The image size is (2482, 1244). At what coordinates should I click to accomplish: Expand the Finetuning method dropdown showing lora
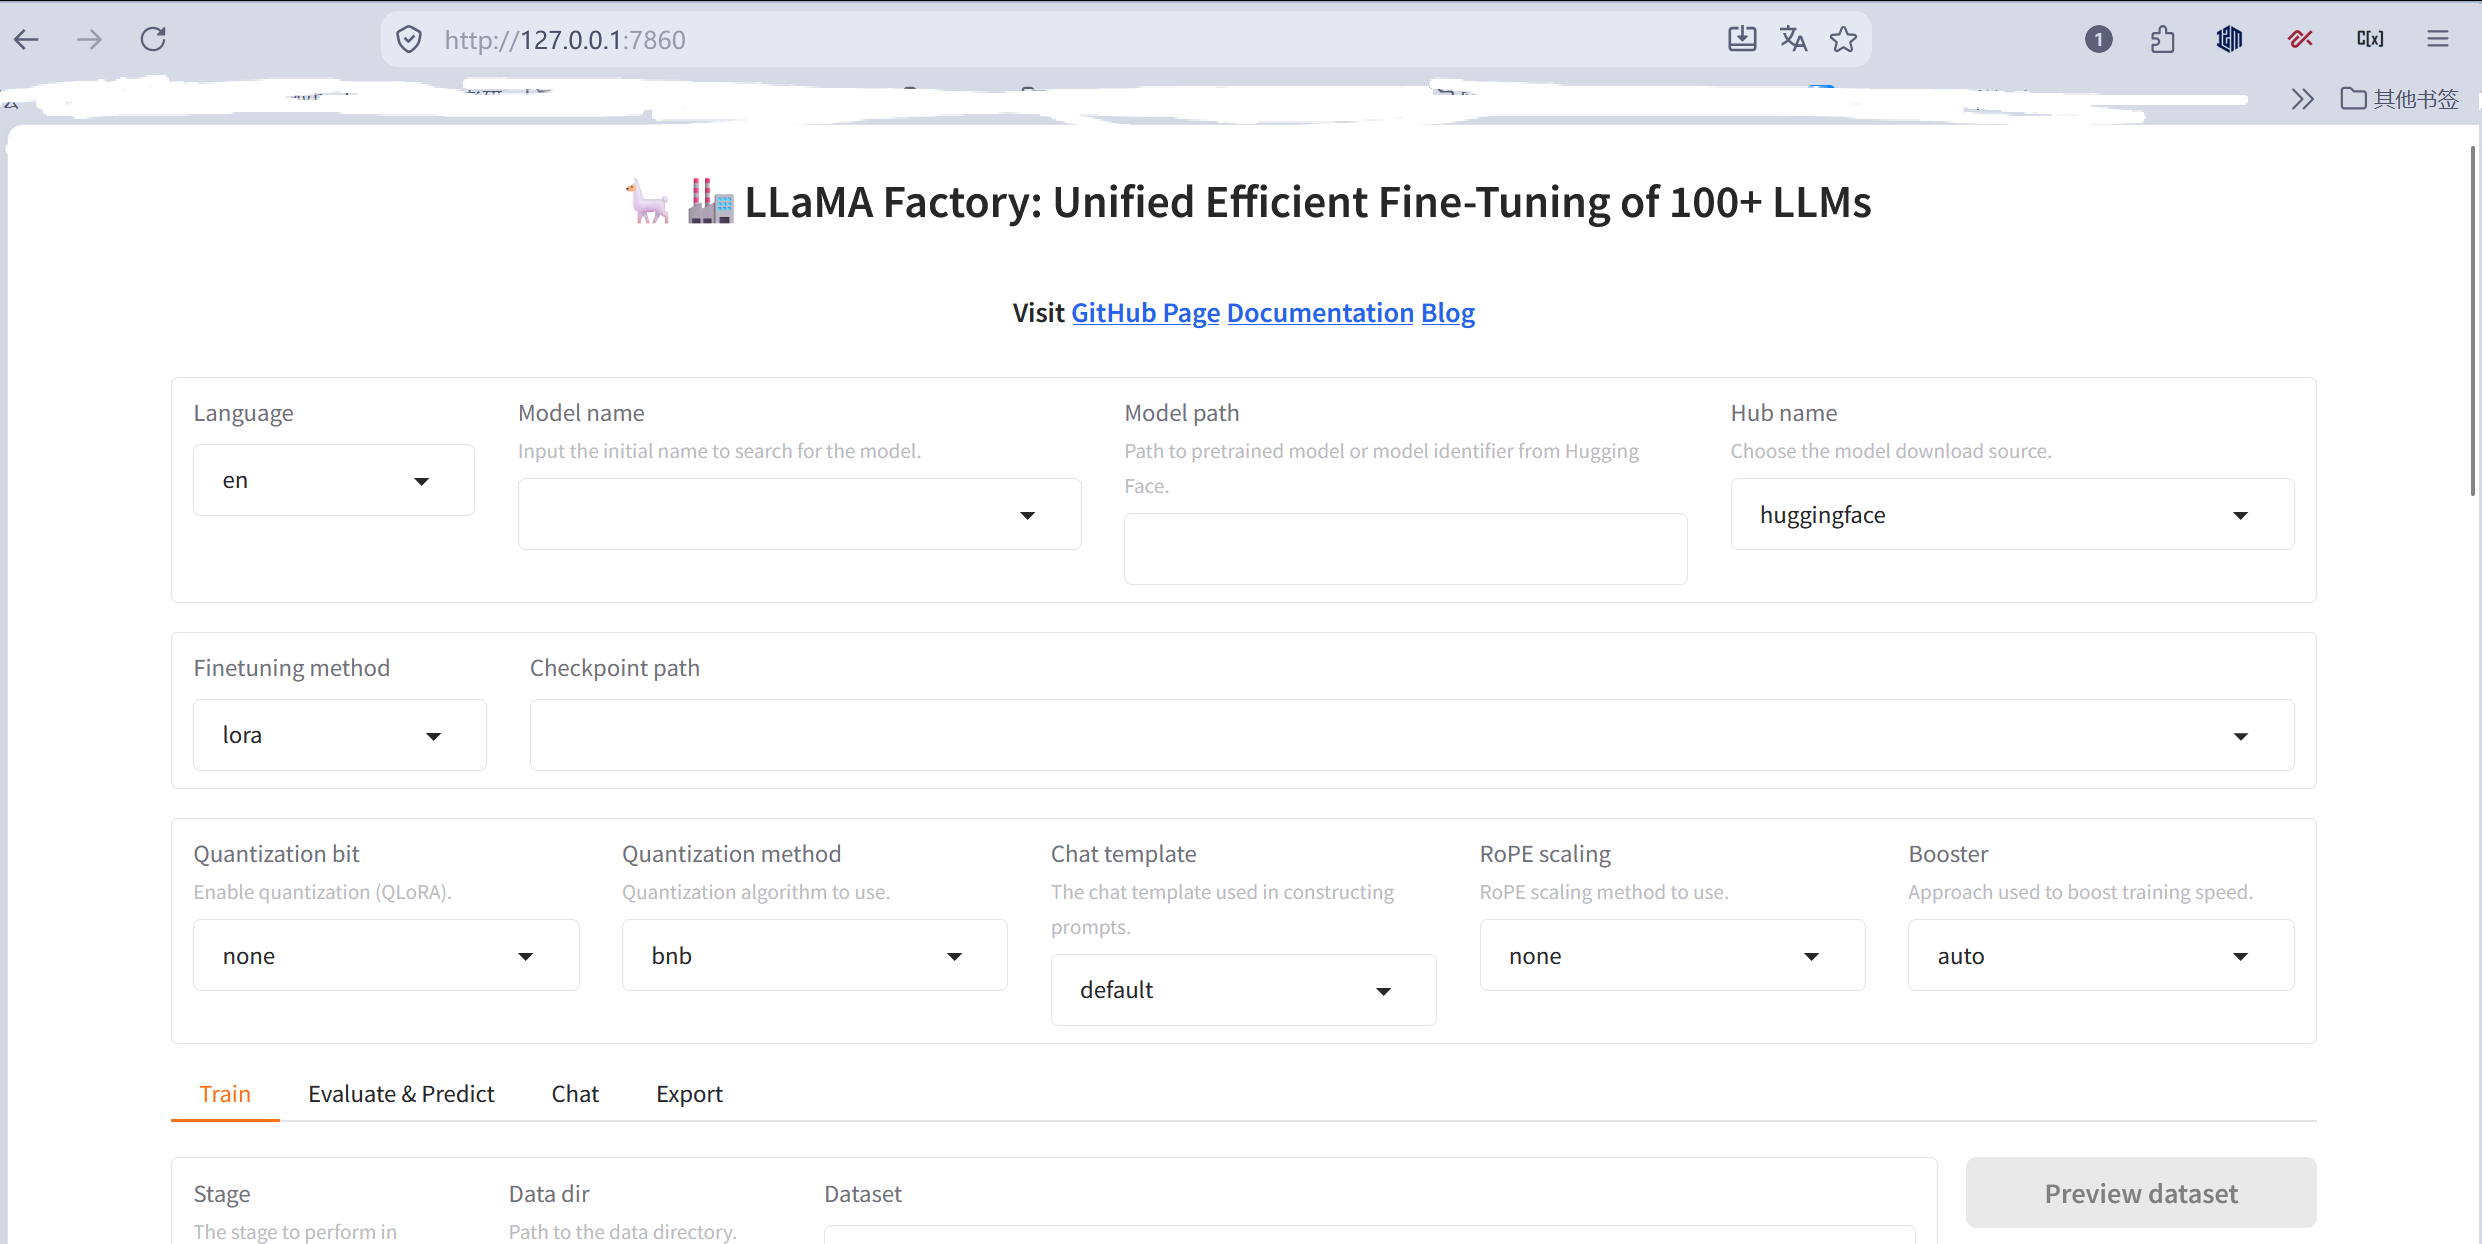pyautogui.click(x=340, y=735)
